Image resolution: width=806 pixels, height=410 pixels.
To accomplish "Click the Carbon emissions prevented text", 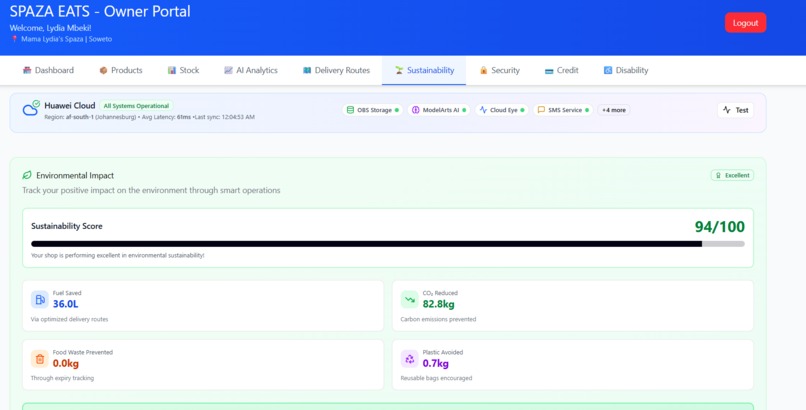I will (438, 319).
